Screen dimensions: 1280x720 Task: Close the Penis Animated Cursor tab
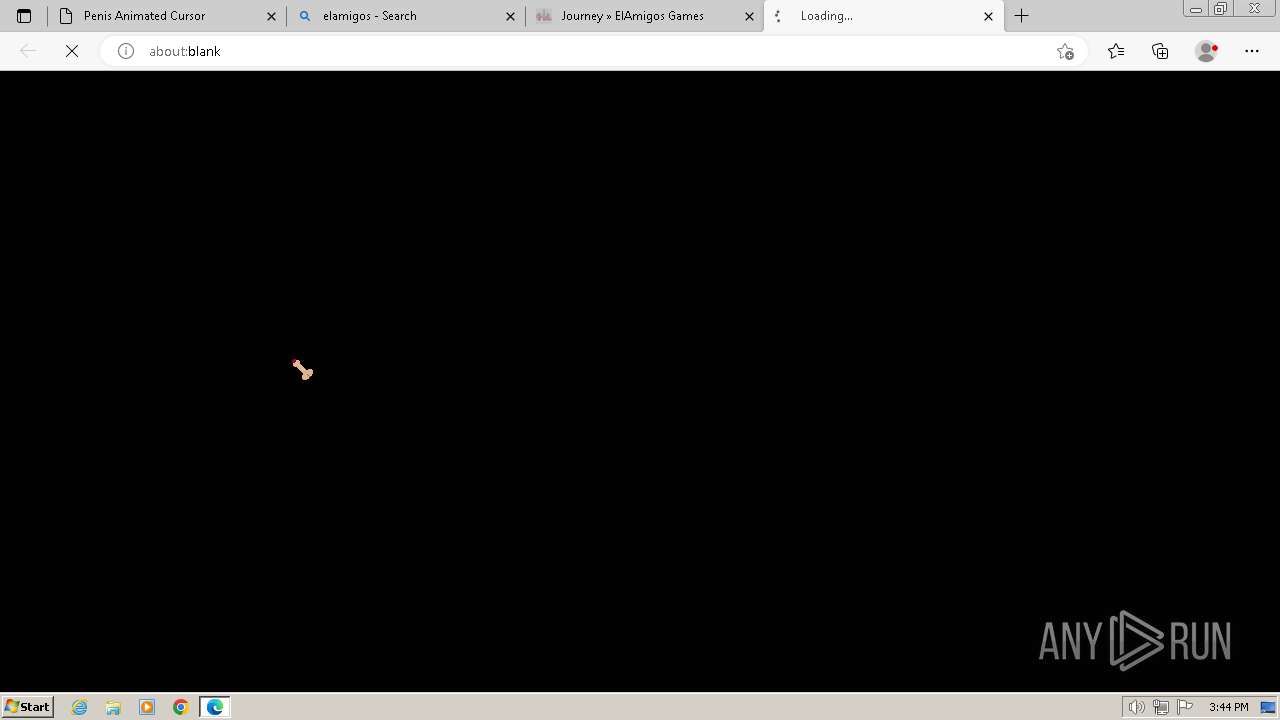click(x=272, y=16)
